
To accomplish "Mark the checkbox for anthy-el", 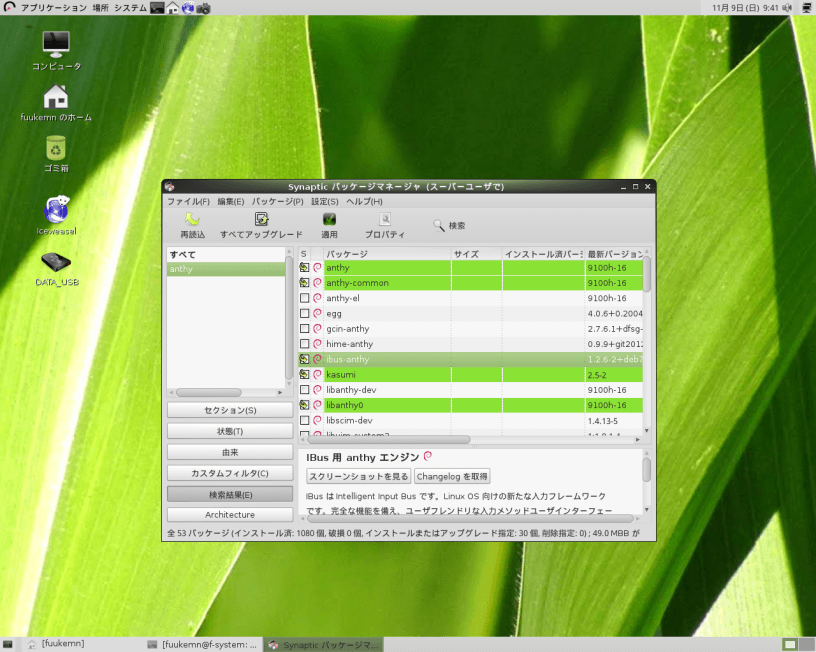I will click(304, 298).
